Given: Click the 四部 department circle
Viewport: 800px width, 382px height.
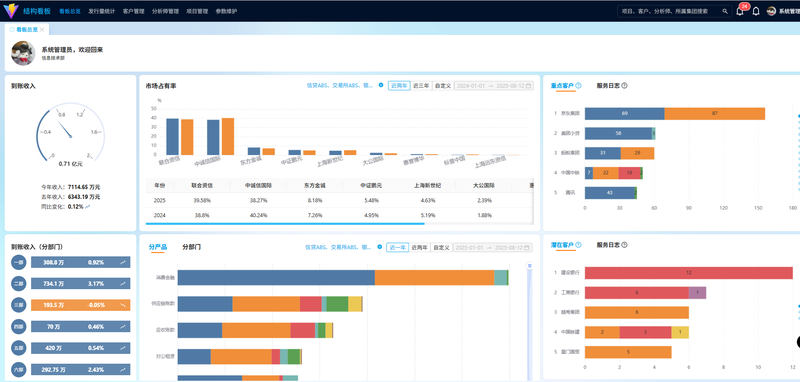Looking at the screenshot, I should (19, 326).
